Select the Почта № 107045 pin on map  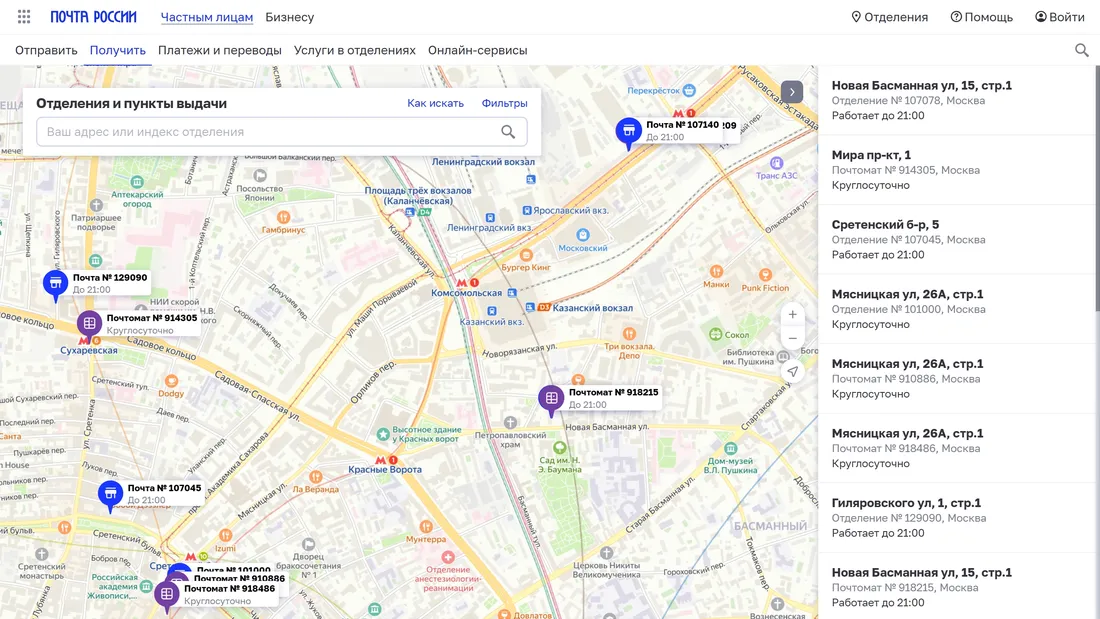coord(109,493)
